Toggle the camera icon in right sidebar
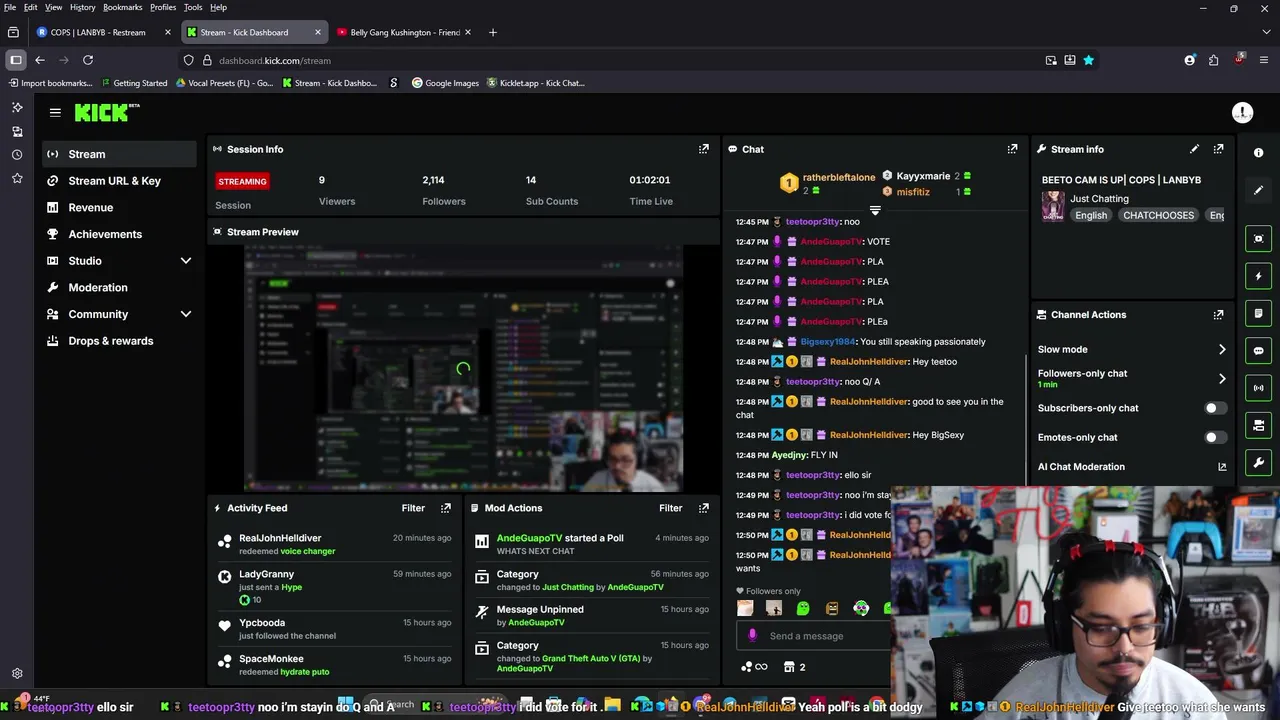Image resolution: width=1280 pixels, height=720 pixels. tap(1259, 425)
